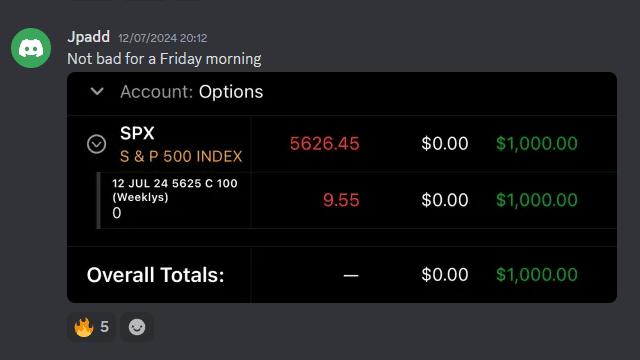This screenshot has height=360, width=640.
Task: Click the S & P 500 INDEX label
Action: [x=181, y=156]
